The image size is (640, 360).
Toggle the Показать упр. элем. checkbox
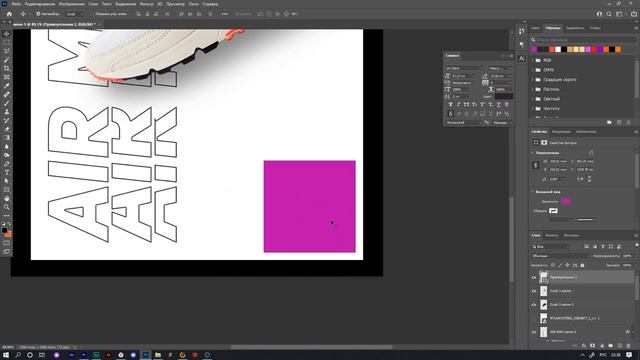click(x=92, y=14)
